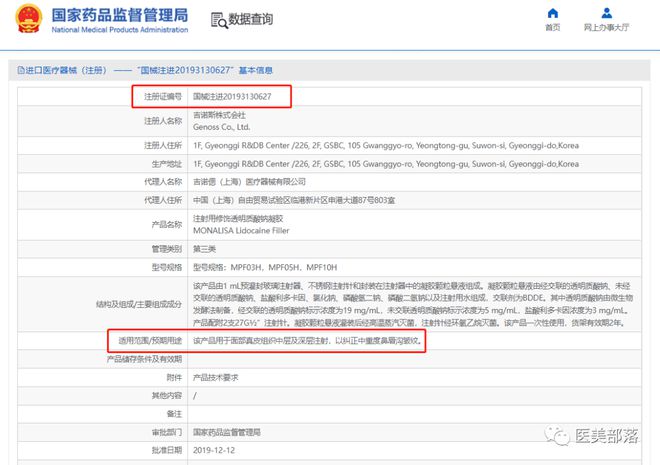Image resolution: width=660 pixels, height=465 pixels.
Task: Click the 首页 label
Action: coord(553,27)
